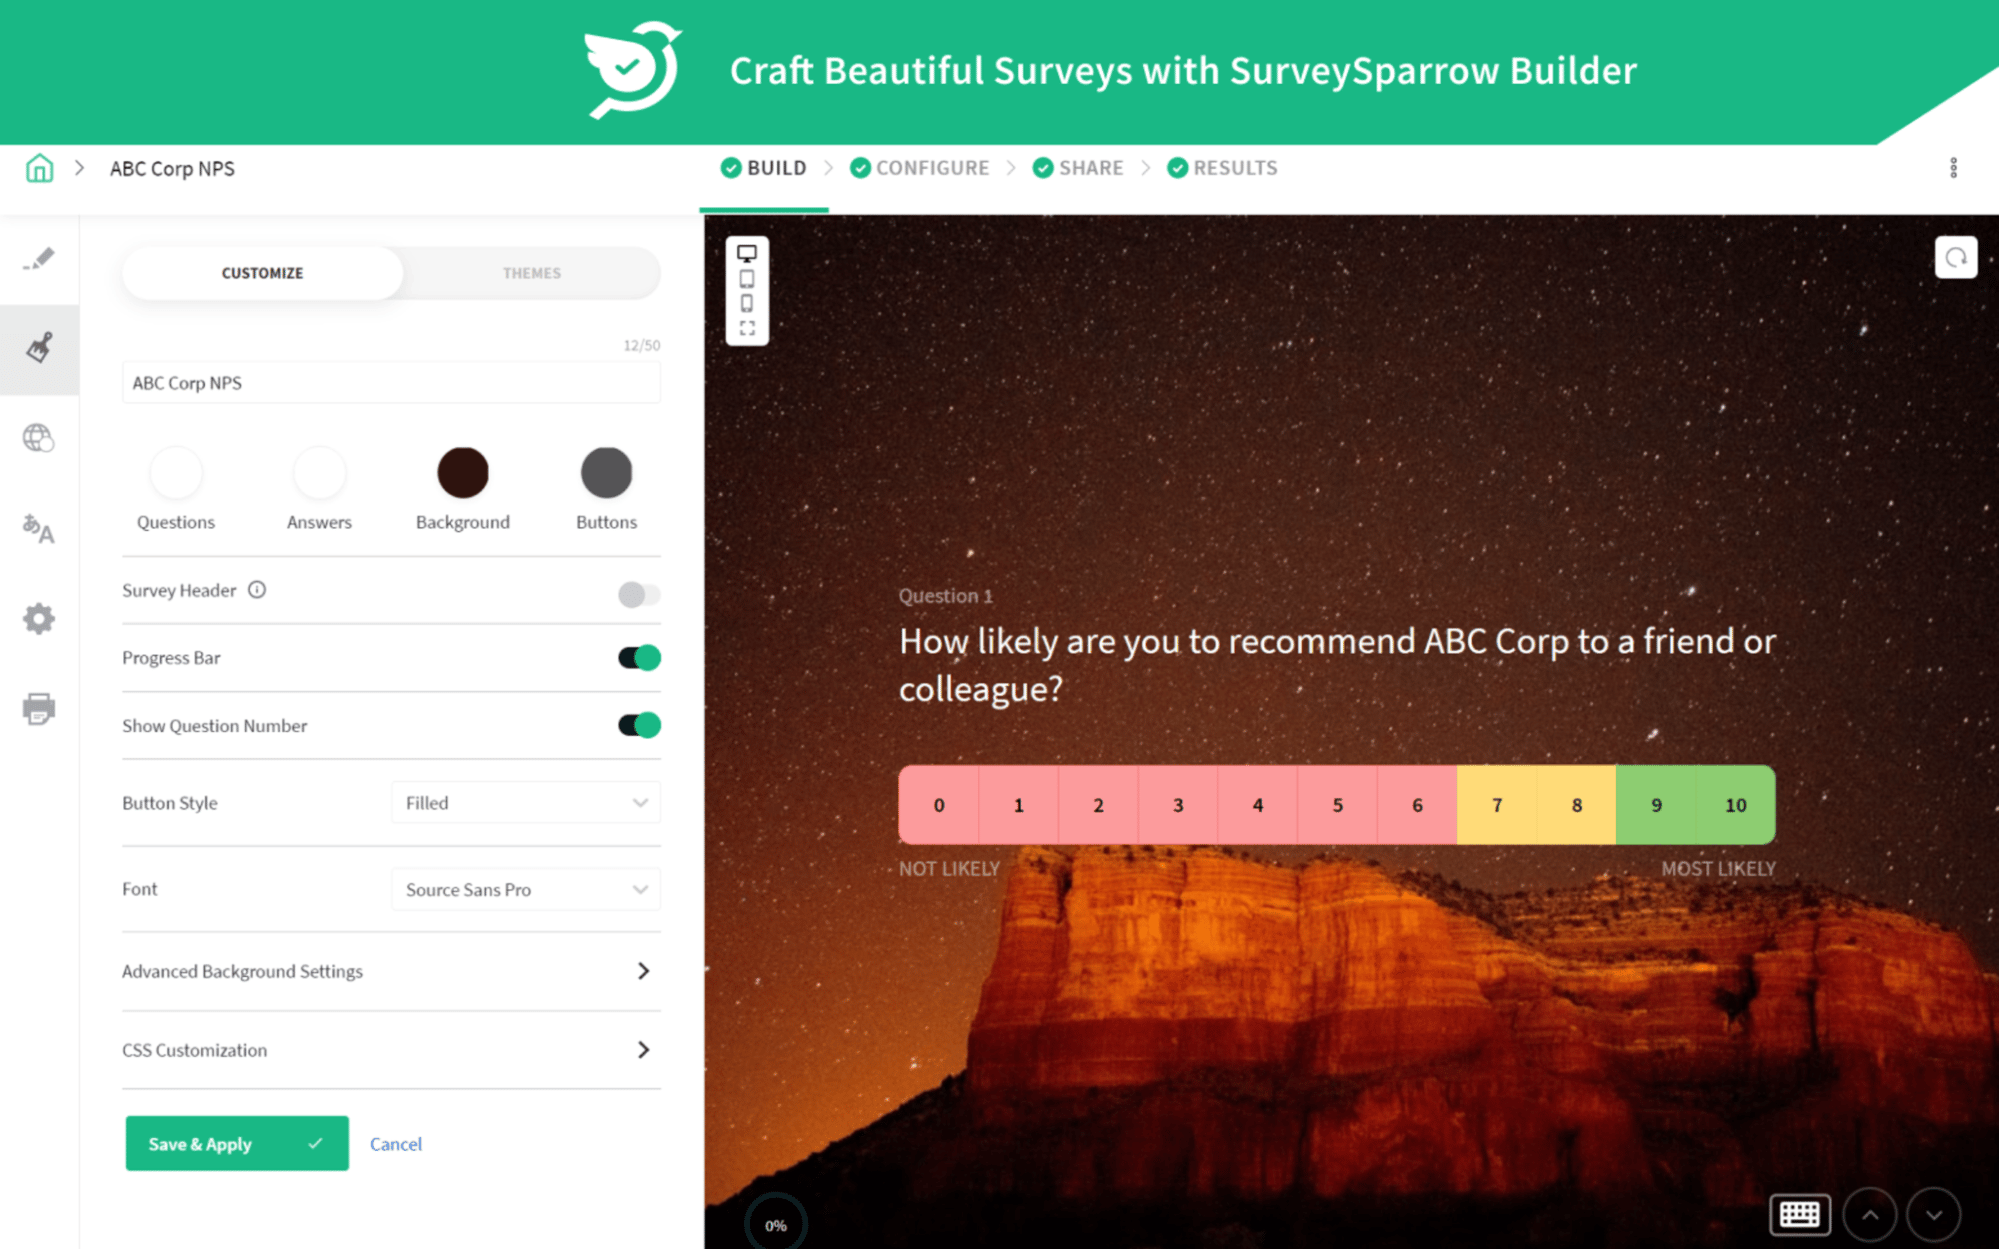The image size is (1999, 1250).
Task: Click the Save & Apply button
Action: coord(236,1143)
